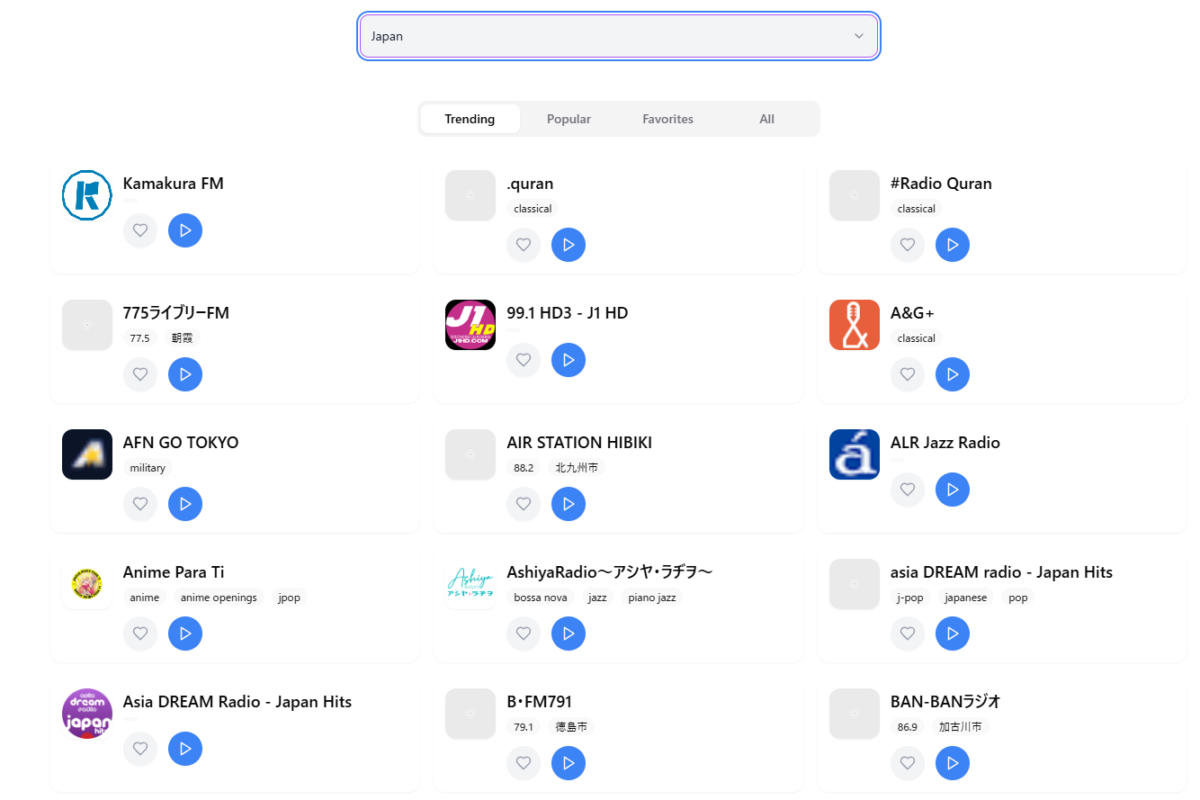Open the J1 HD station logo thumbnail
The width and height of the screenshot is (1200, 800).
[x=470, y=324]
